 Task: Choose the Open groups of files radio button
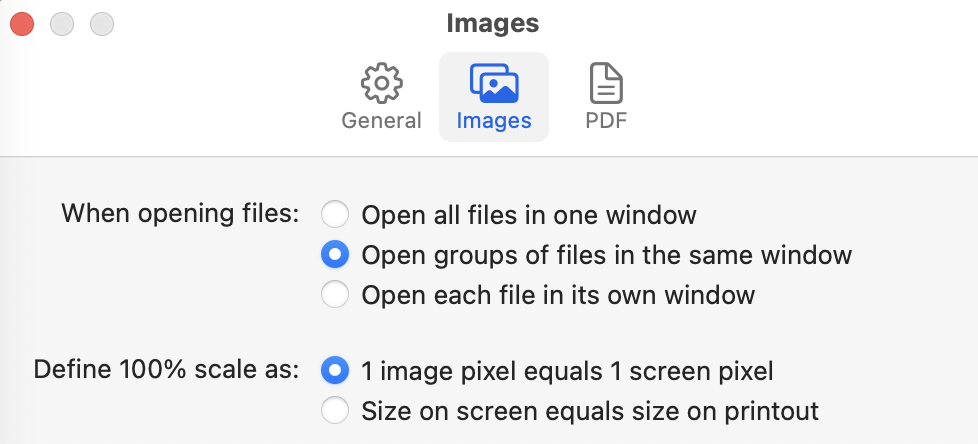point(335,255)
